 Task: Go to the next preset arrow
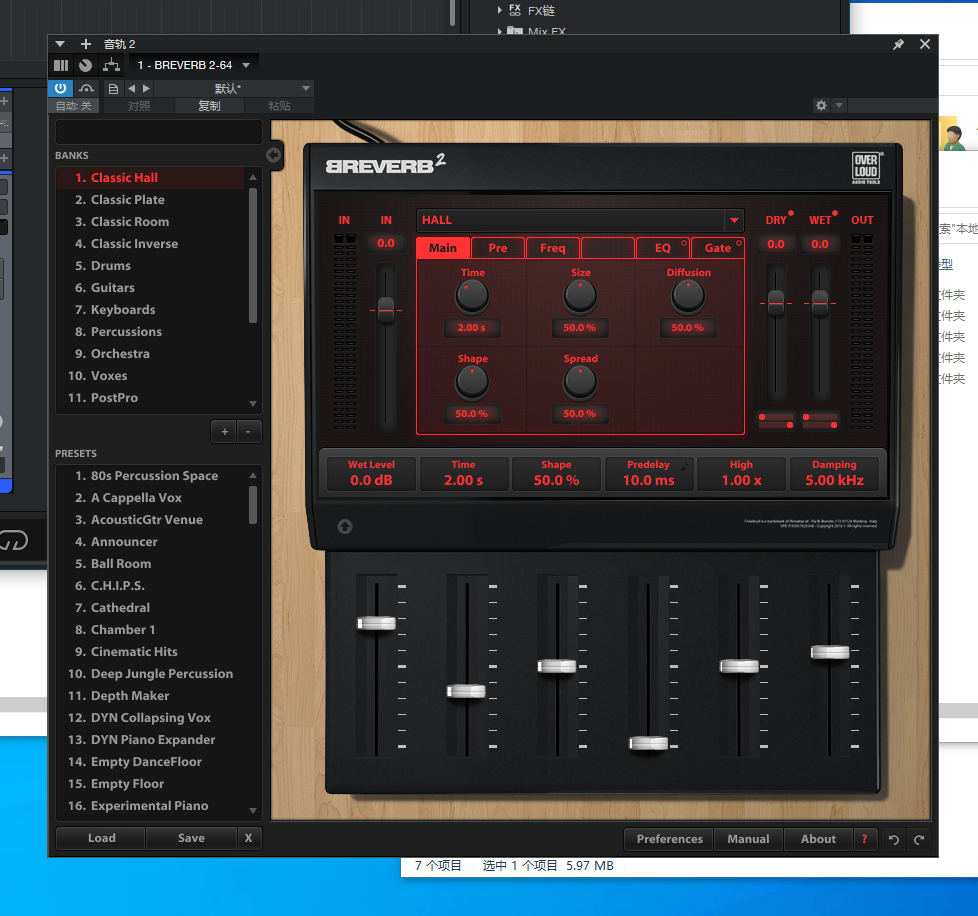[x=147, y=89]
